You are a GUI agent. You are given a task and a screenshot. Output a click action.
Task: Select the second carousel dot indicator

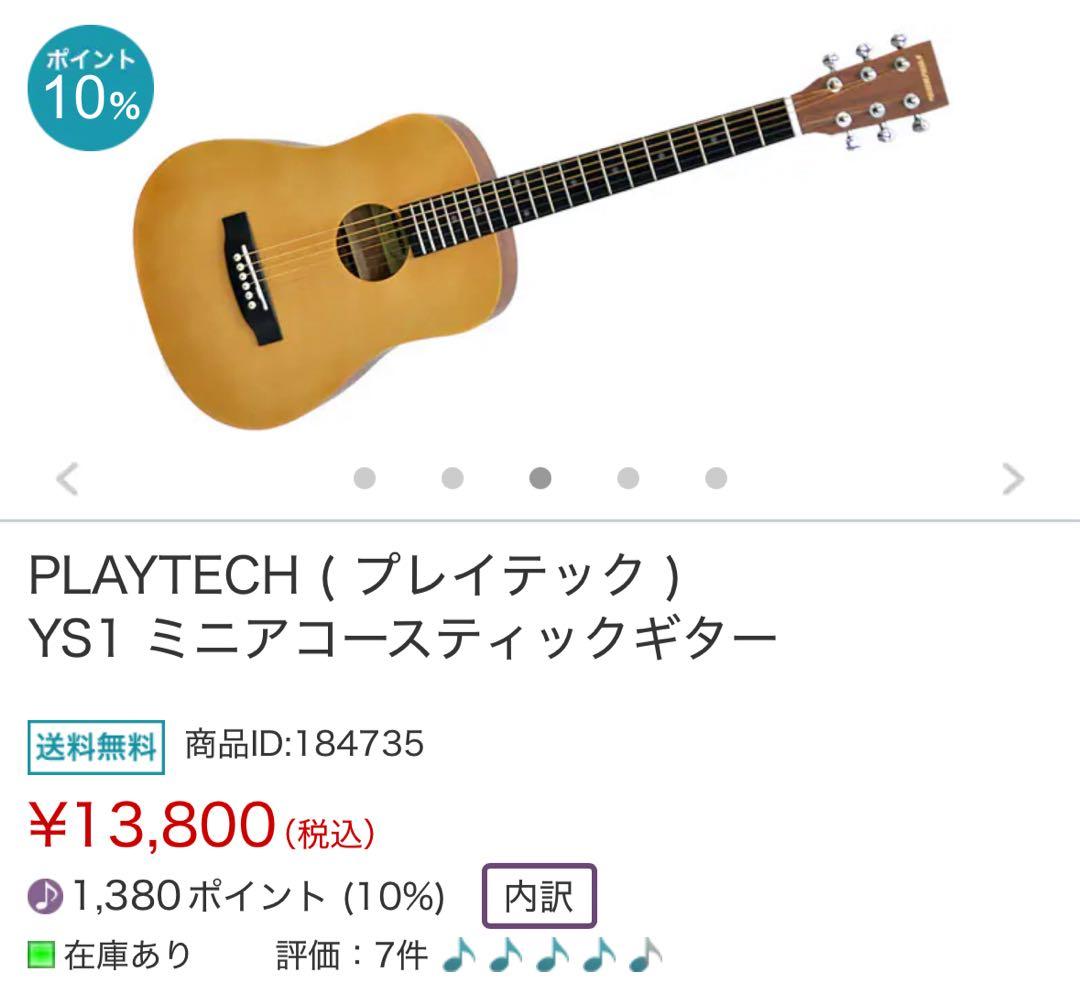point(453,480)
